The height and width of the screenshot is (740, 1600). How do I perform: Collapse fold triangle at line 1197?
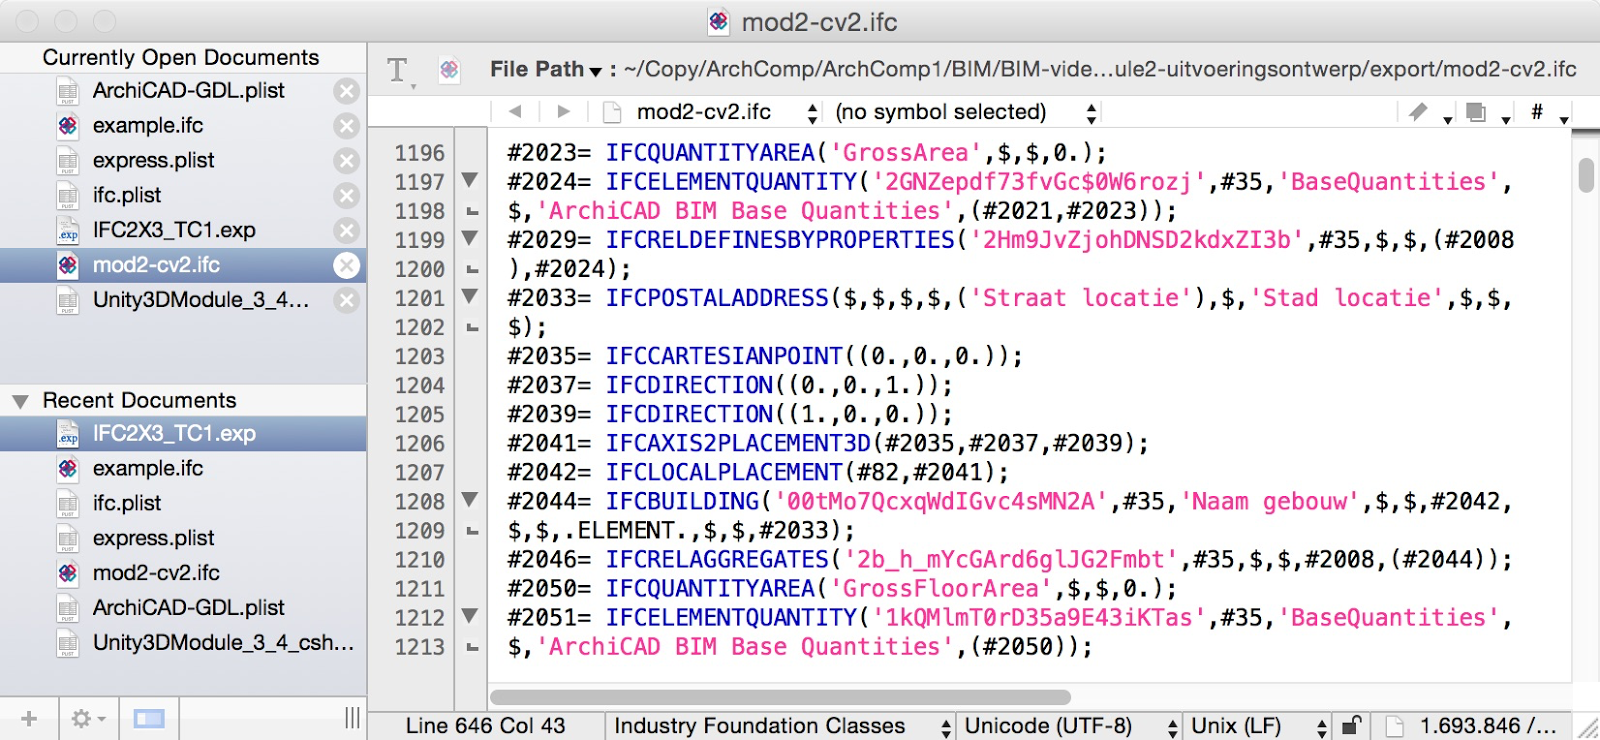(469, 180)
